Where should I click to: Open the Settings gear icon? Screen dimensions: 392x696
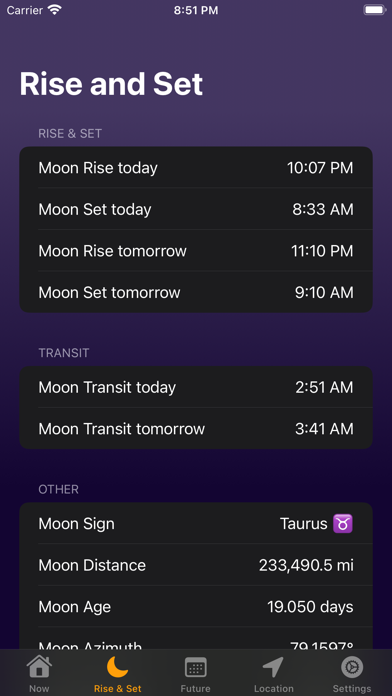352,667
